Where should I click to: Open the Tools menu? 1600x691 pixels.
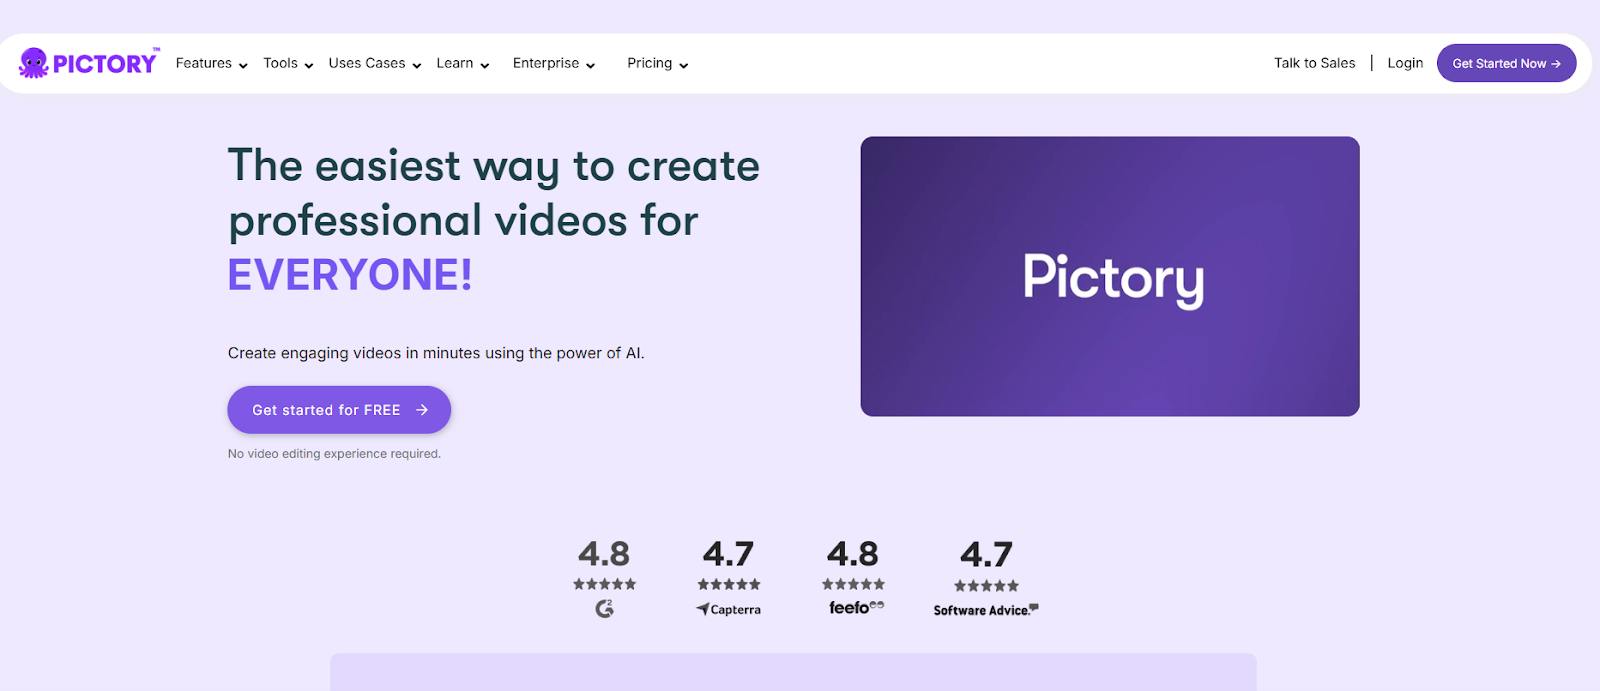pyautogui.click(x=281, y=63)
